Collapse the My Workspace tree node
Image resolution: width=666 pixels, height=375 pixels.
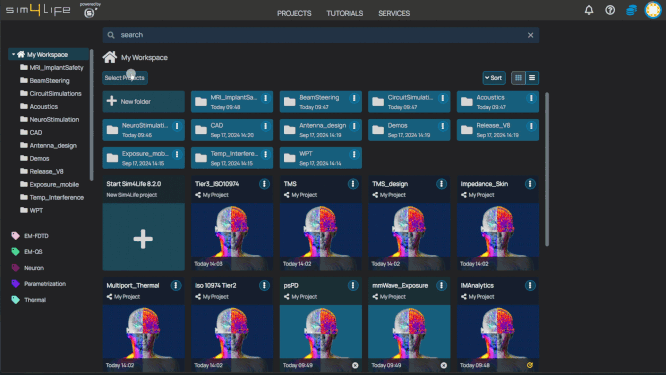point(13,54)
